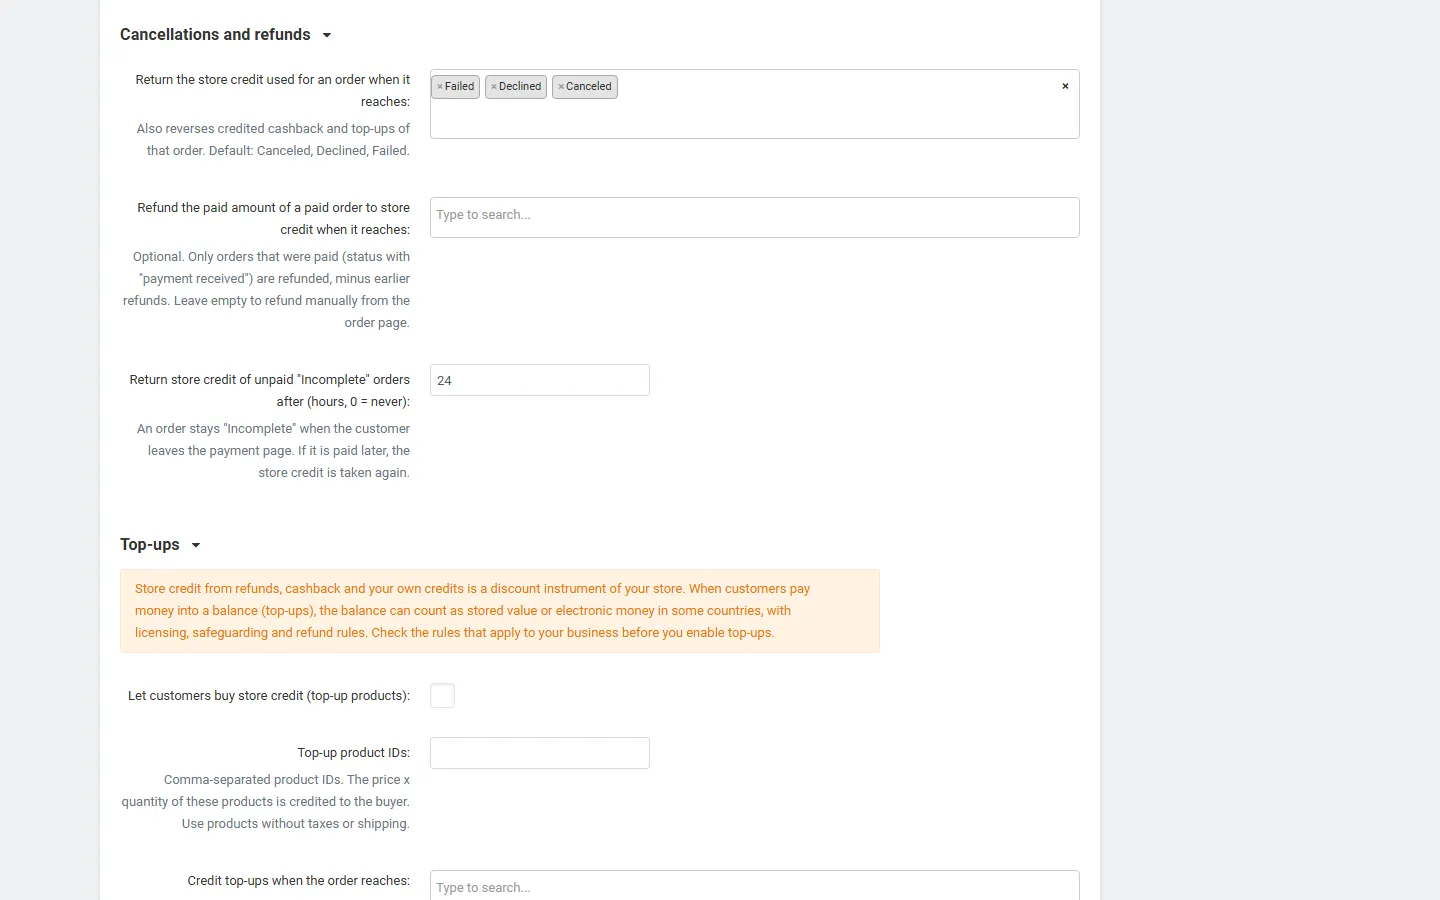Click 'An order stays Incomplete' help text

point(273,451)
